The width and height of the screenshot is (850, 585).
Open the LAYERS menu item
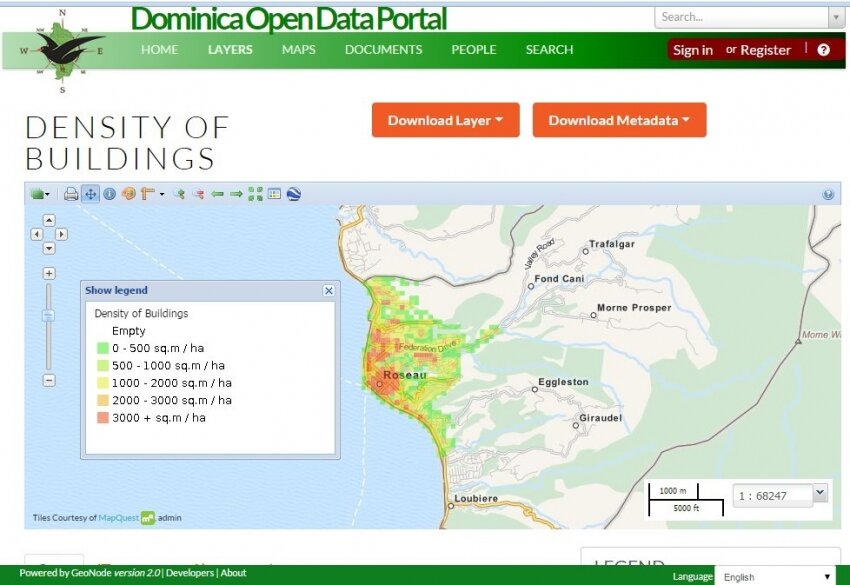[230, 50]
